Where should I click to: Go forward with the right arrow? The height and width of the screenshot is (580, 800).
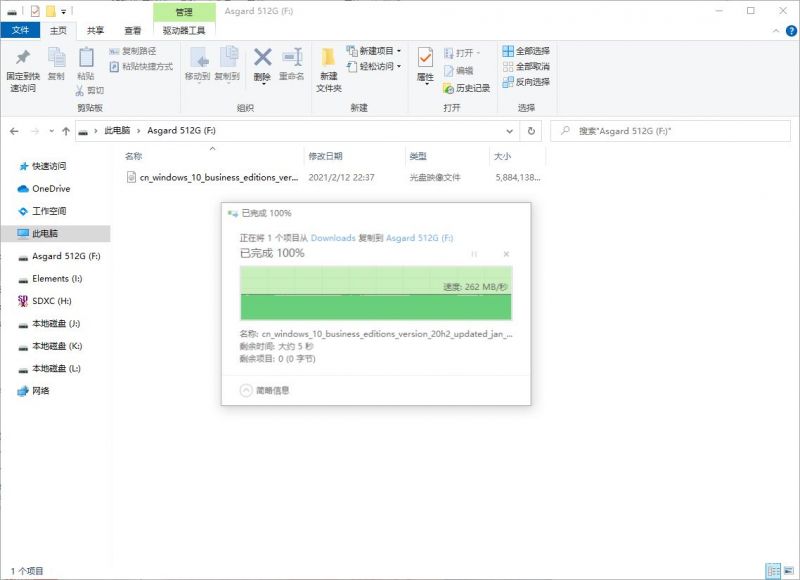[35, 131]
